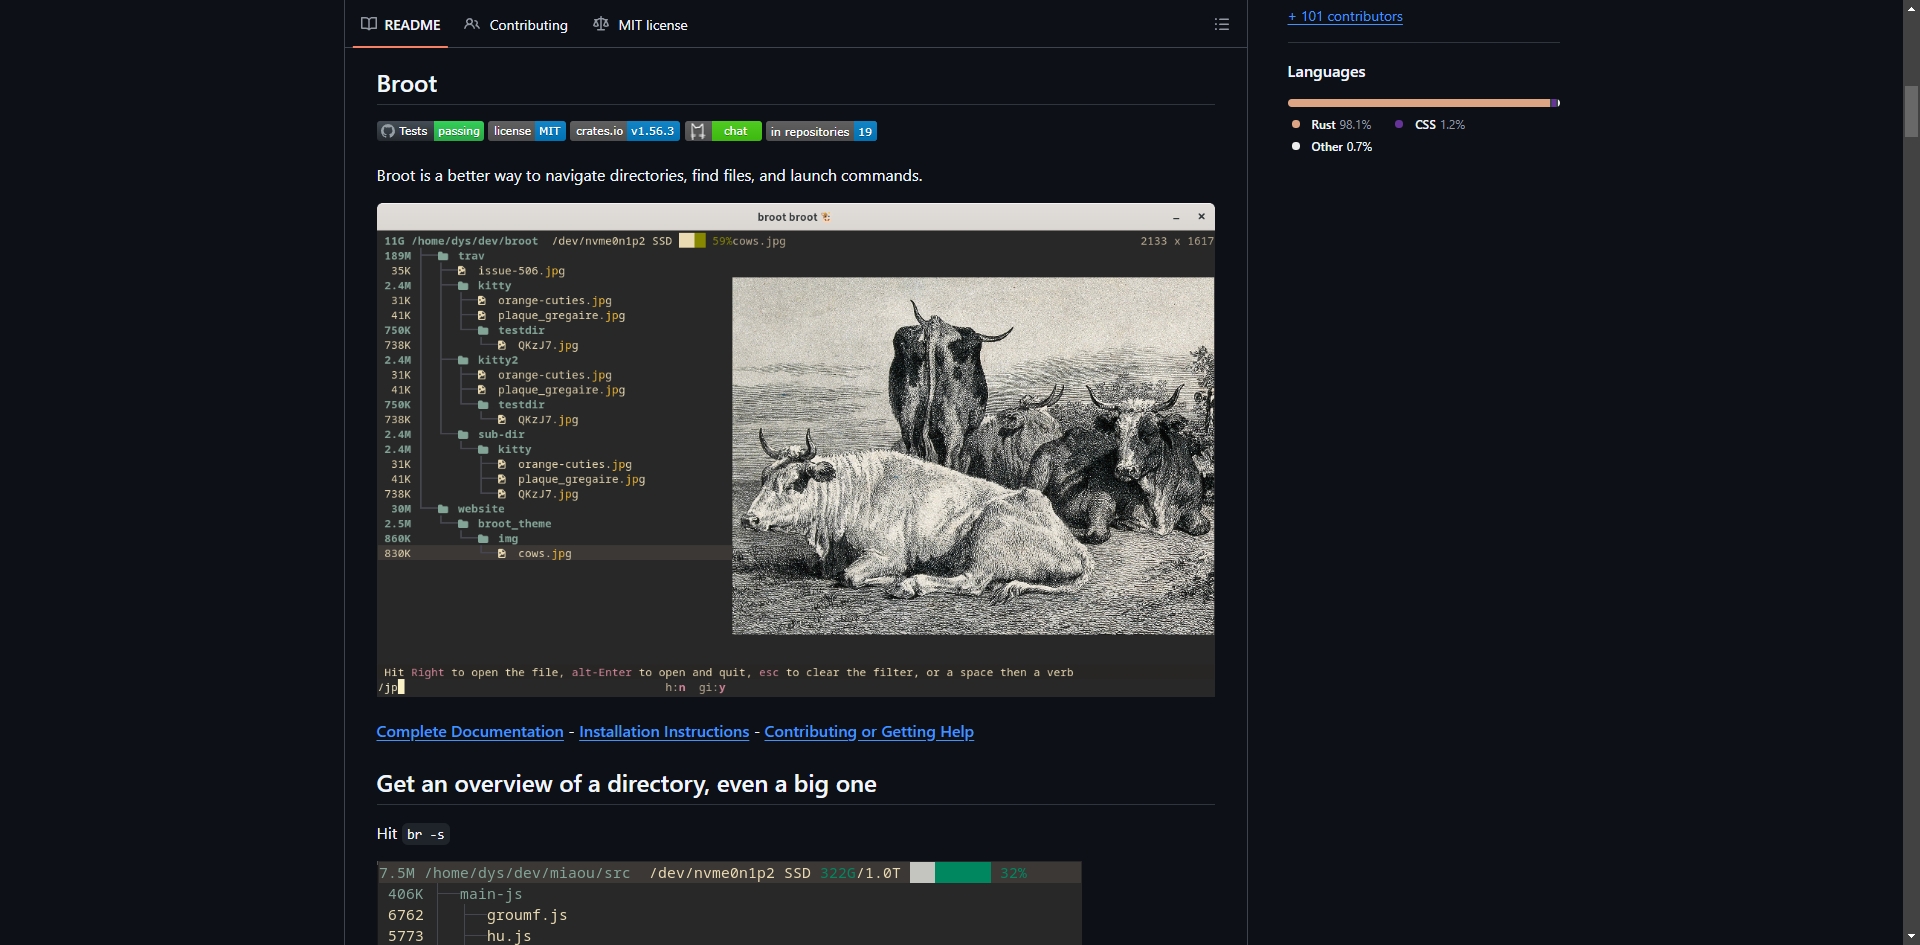The height and width of the screenshot is (945, 1920).
Task: Click the Tests passing badge
Action: 430,131
